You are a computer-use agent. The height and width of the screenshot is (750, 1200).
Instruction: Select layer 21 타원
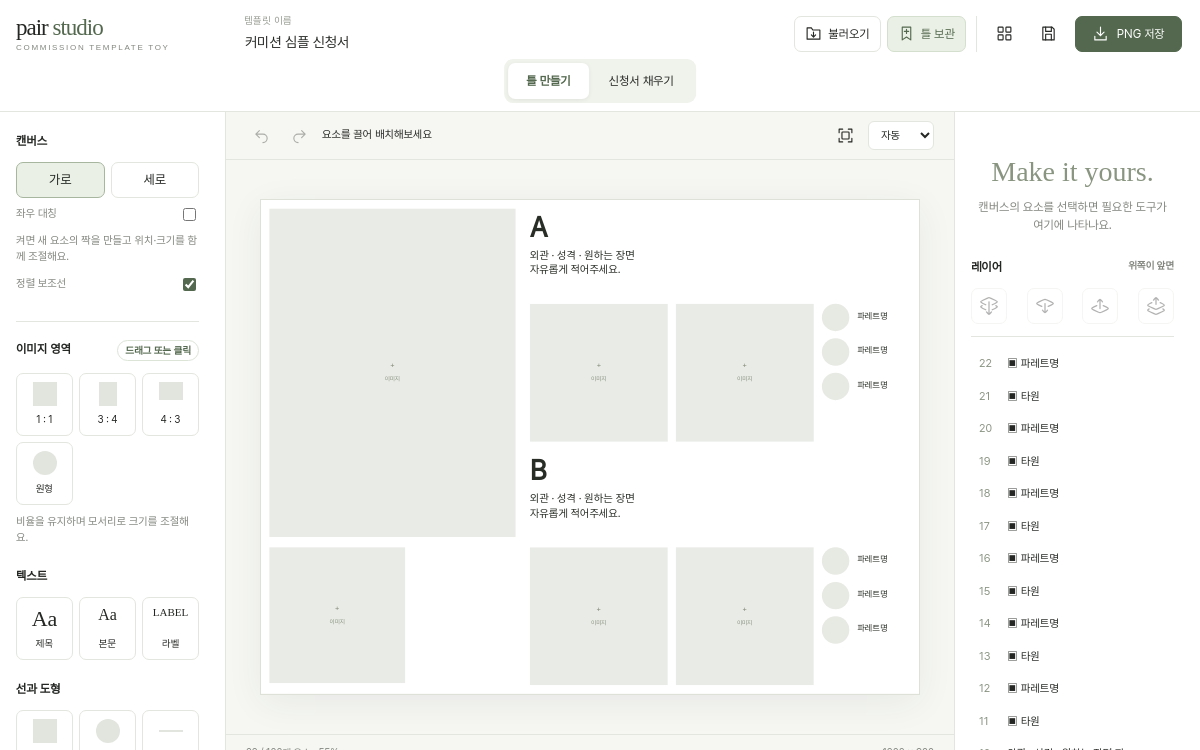tap(1072, 396)
